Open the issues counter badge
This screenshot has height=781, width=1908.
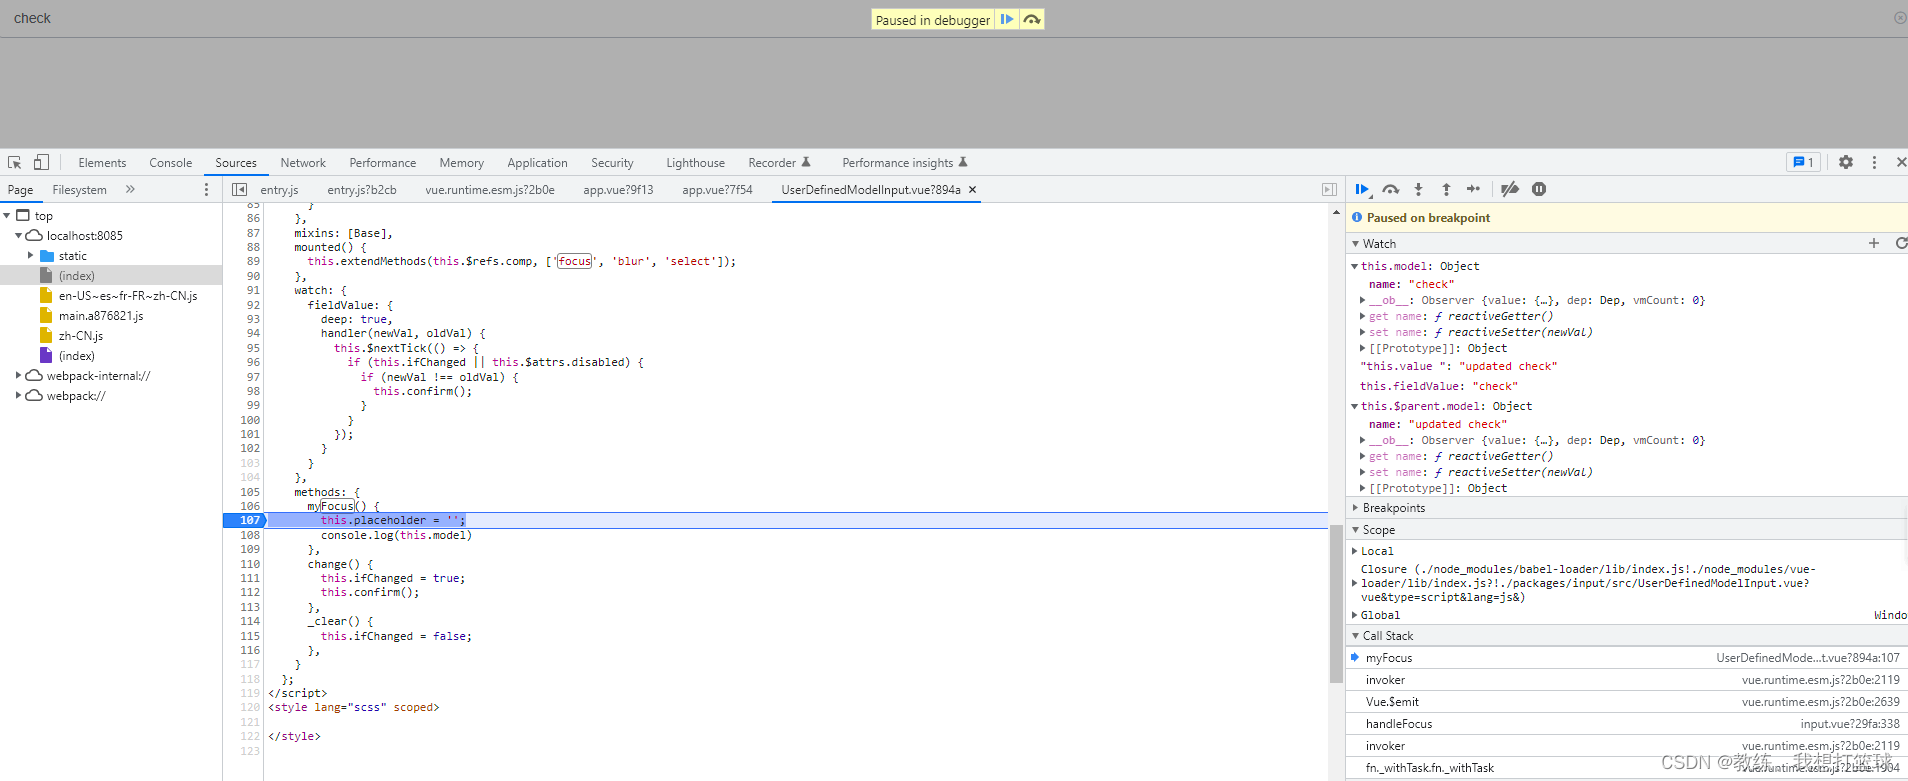(x=1803, y=162)
